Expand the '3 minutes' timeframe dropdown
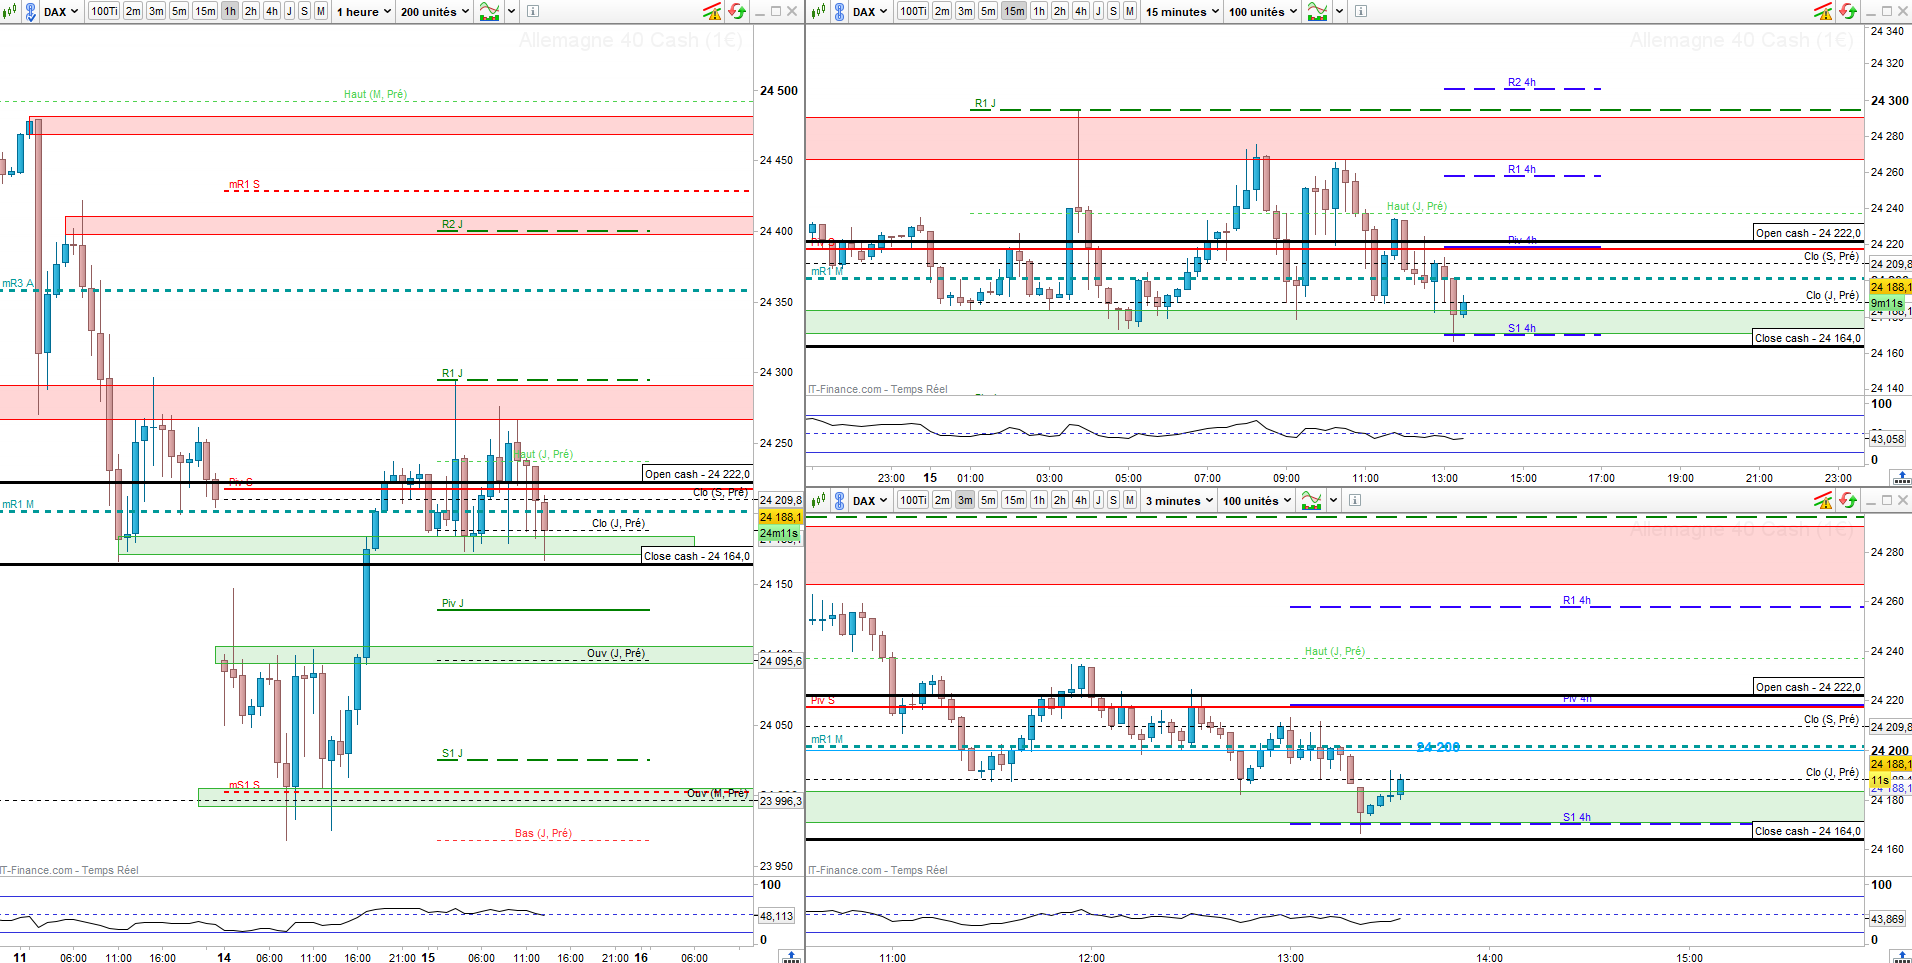 [1180, 500]
